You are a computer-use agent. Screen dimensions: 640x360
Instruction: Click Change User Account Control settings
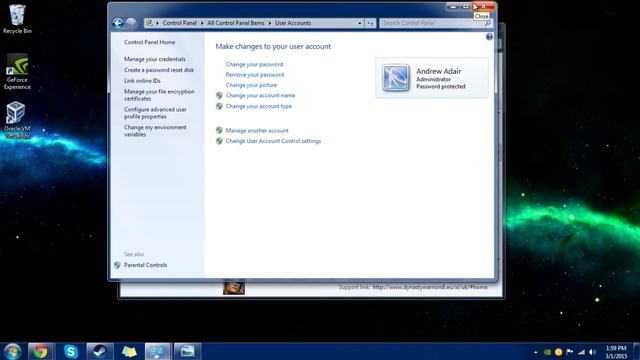tap(273, 141)
